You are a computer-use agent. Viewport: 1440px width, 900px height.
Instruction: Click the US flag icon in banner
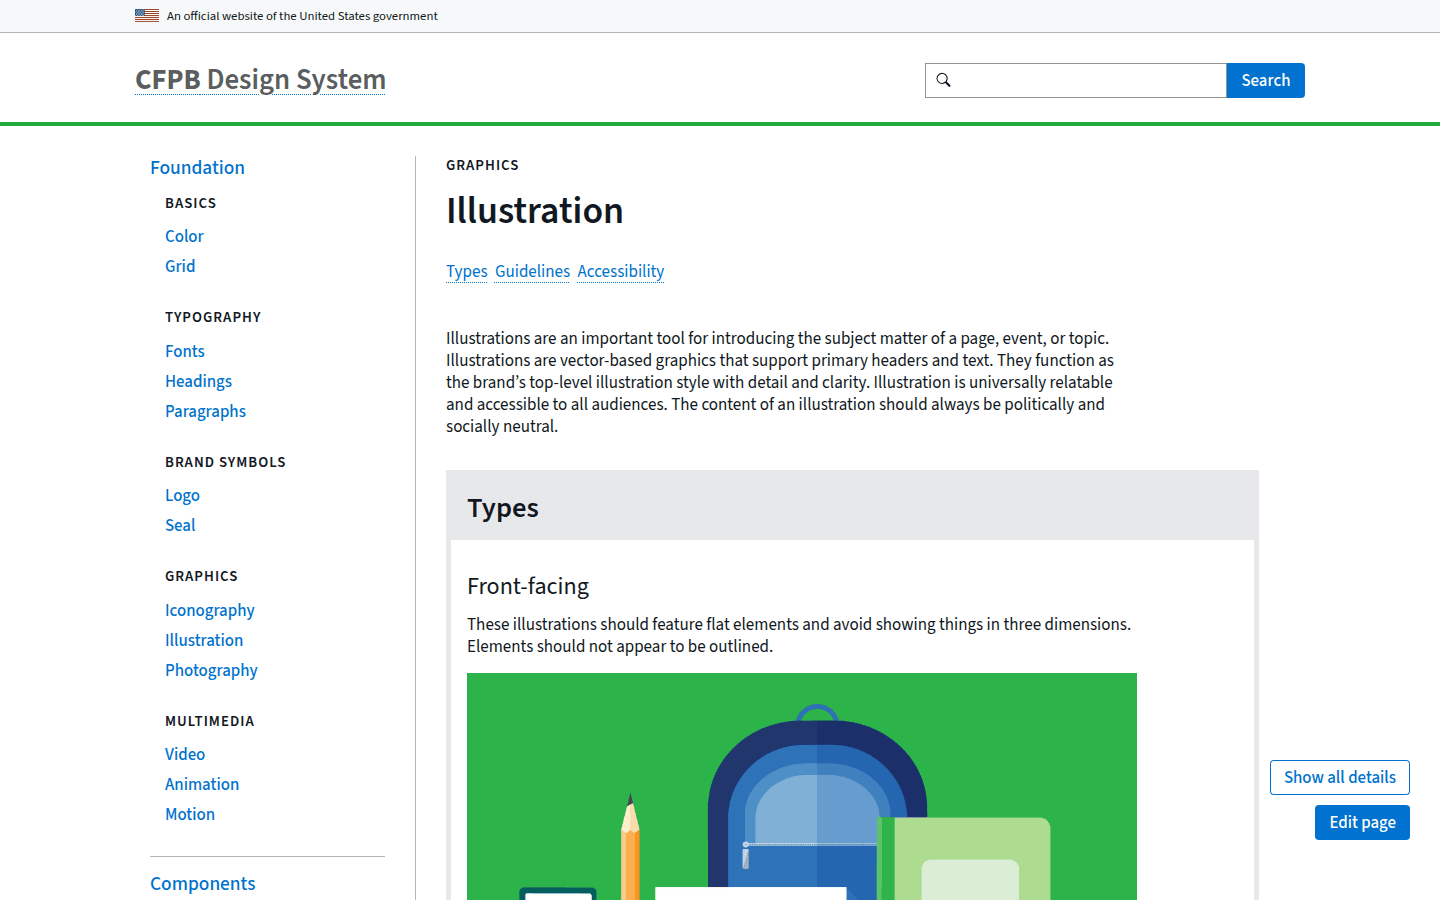point(147,15)
